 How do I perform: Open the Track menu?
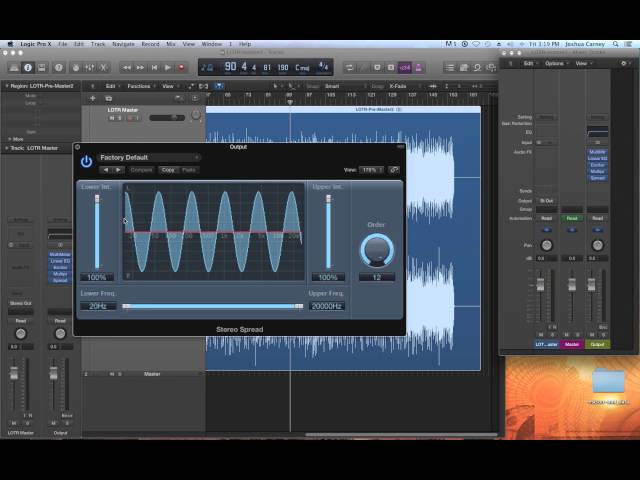point(98,44)
